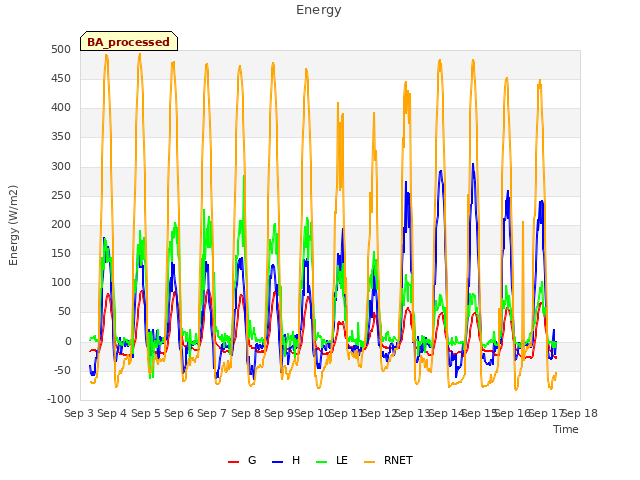
Task: Click the Sep 7 x-axis tick label
Action: 212,413
